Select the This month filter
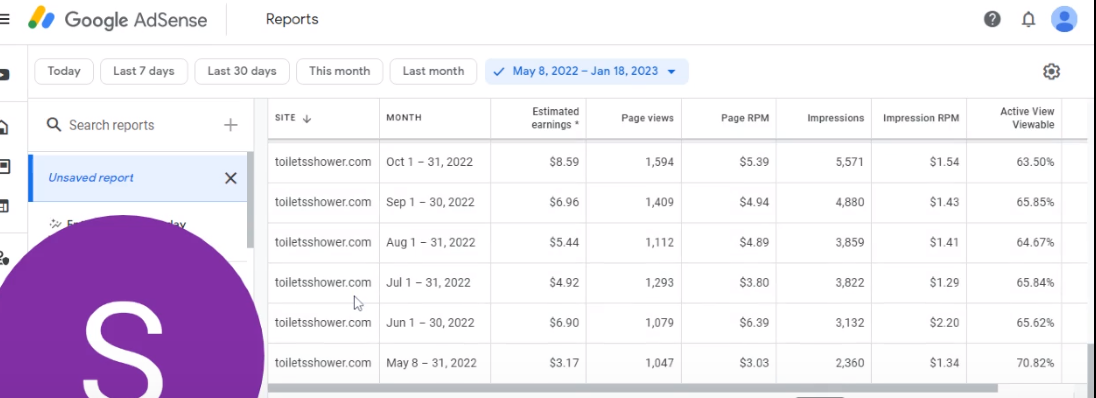The height and width of the screenshot is (398, 1096). [x=339, y=71]
